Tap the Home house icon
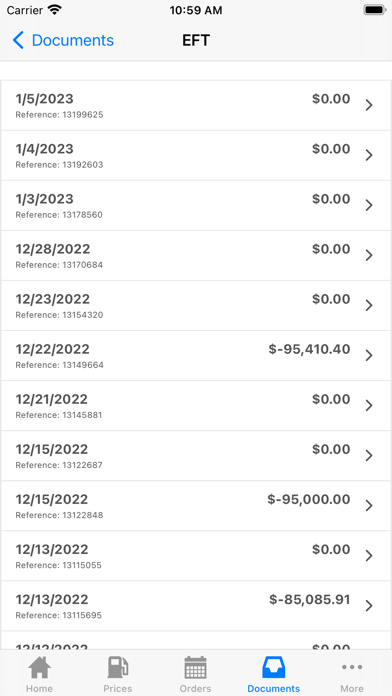The height and width of the screenshot is (696, 392). click(x=39, y=668)
